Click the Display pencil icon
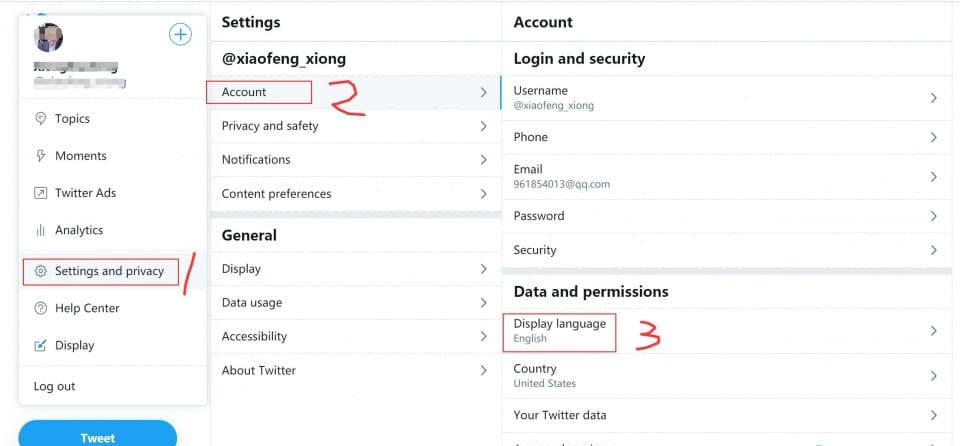This screenshot has height=446, width=960. [41, 346]
